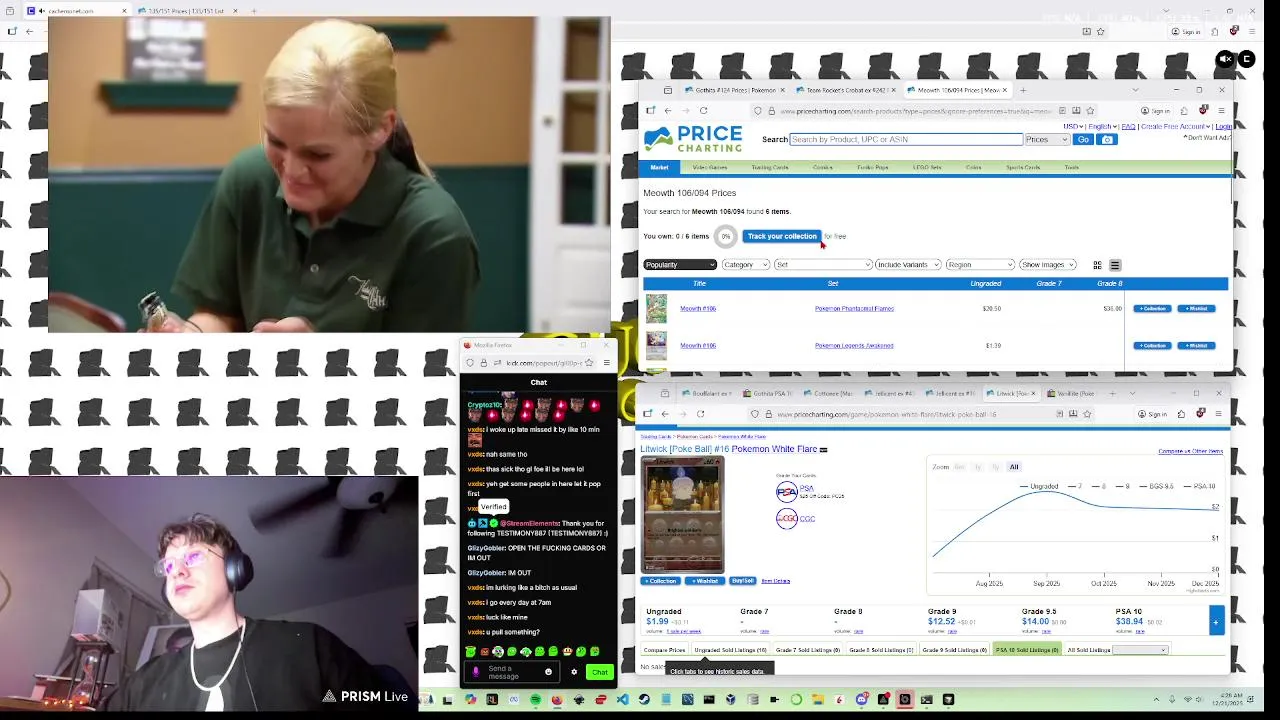
Task: Open Visual Studio Code from the taskbar
Action: tap(622, 700)
